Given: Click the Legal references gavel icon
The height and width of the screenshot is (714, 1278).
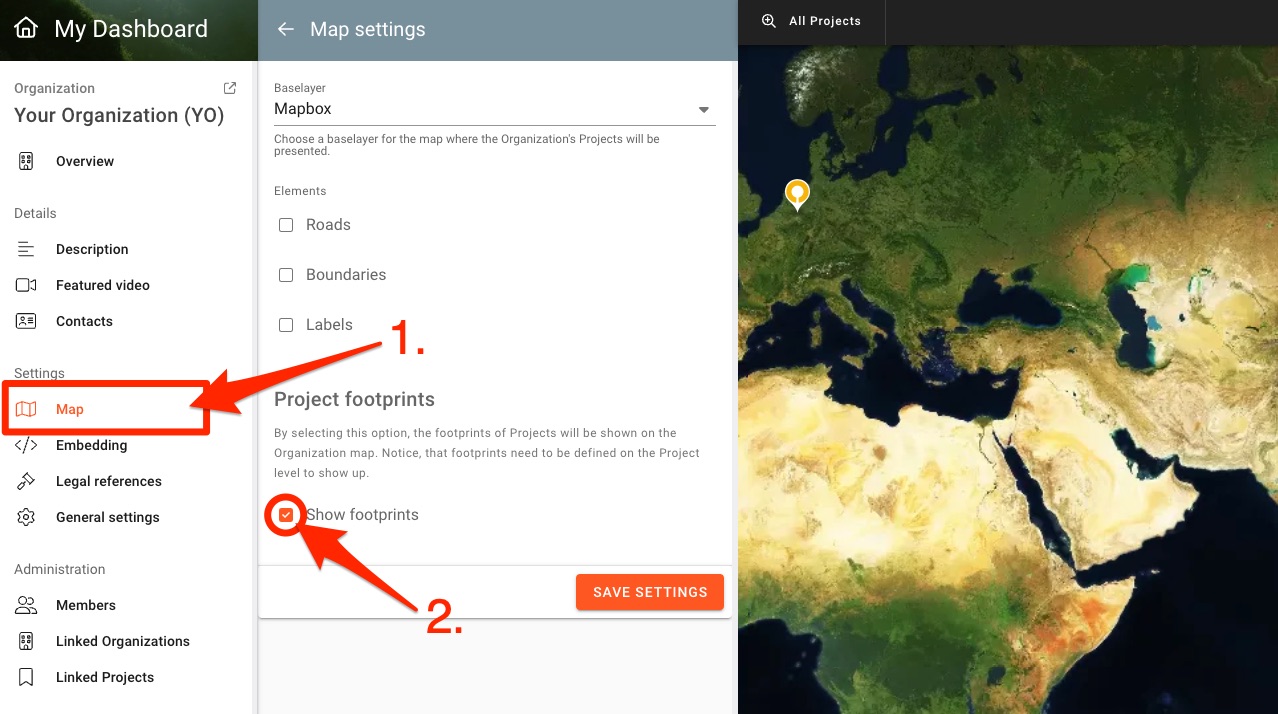Looking at the screenshot, I should pos(26,481).
